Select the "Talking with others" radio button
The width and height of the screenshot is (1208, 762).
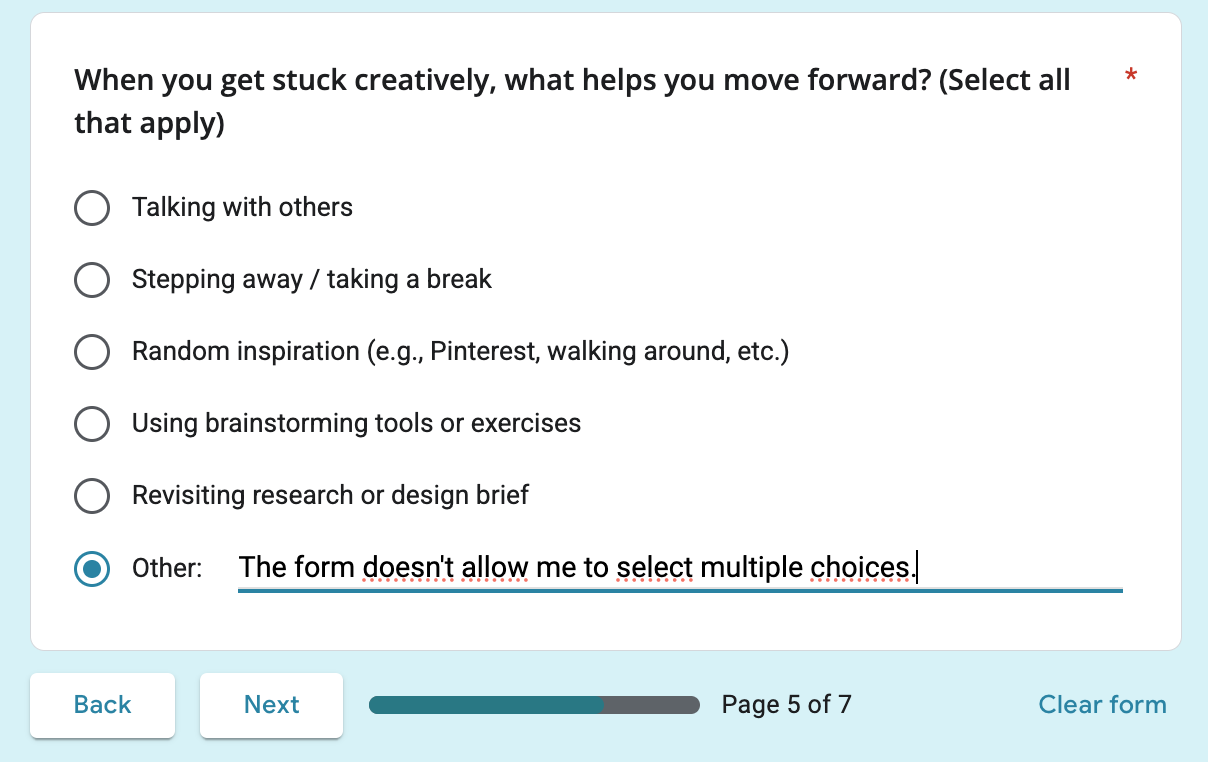pos(92,208)
